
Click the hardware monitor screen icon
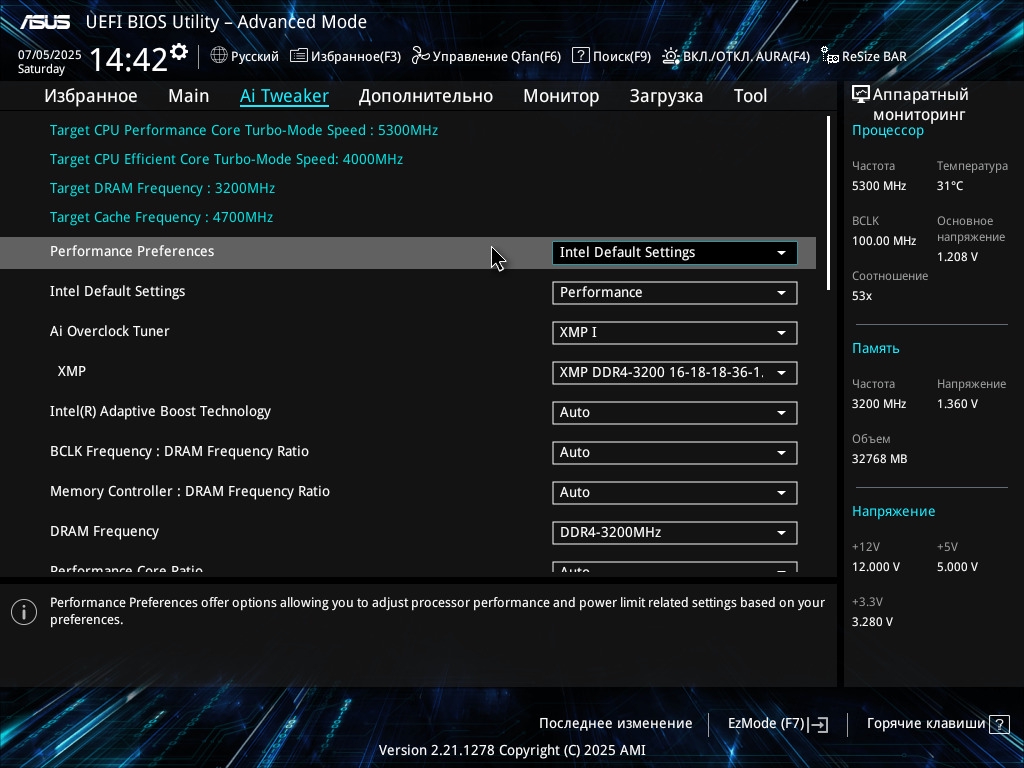tap(861, 94)
